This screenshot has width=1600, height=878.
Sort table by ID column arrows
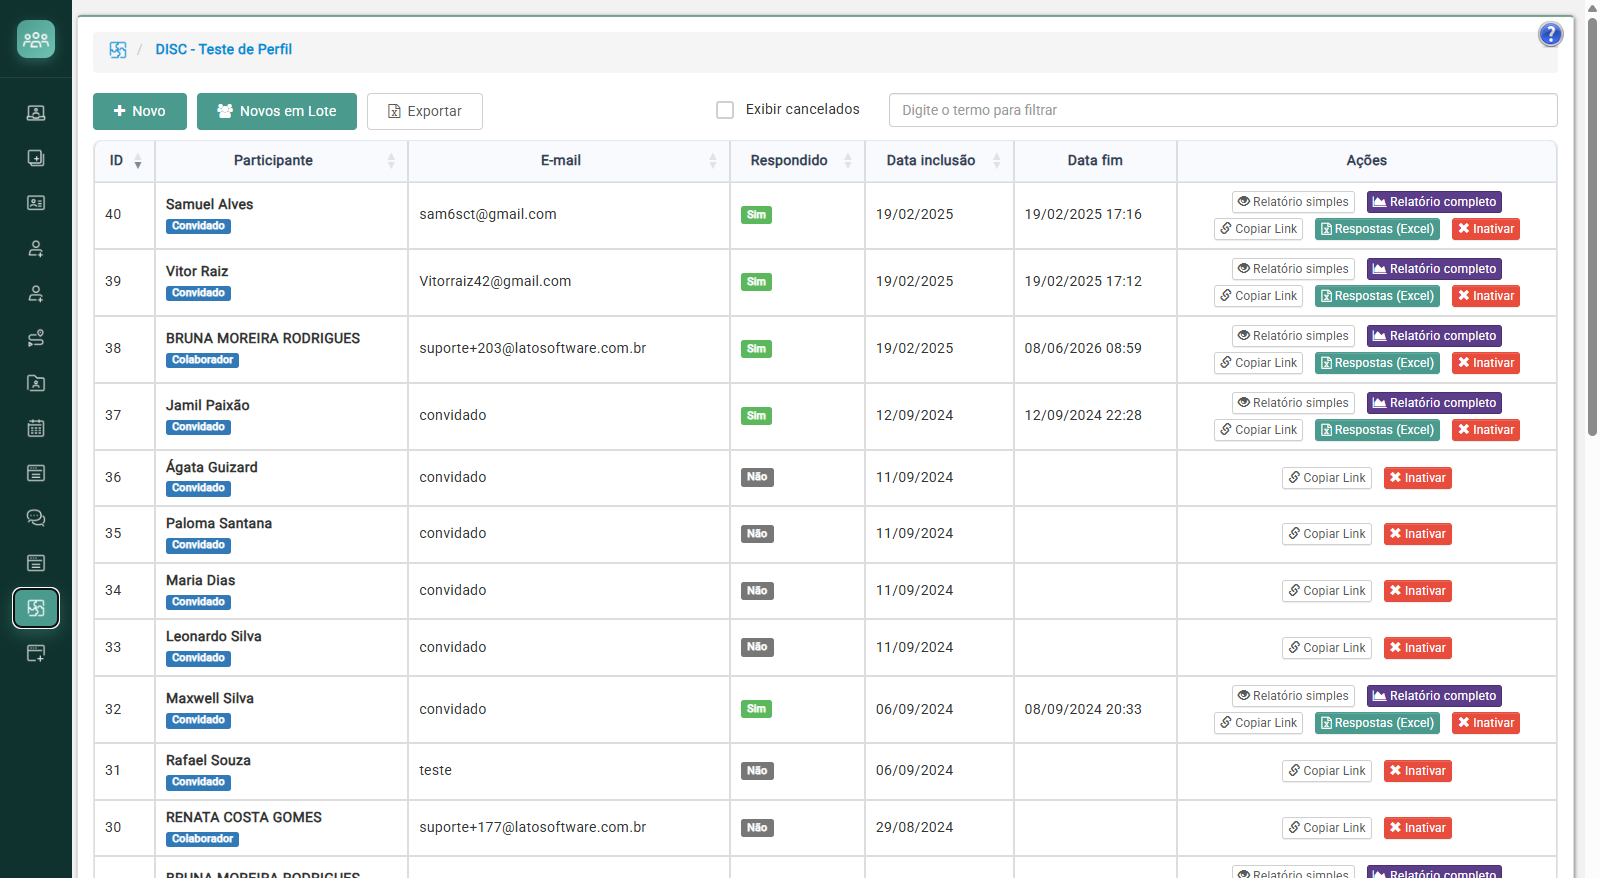tap(138, 161)
